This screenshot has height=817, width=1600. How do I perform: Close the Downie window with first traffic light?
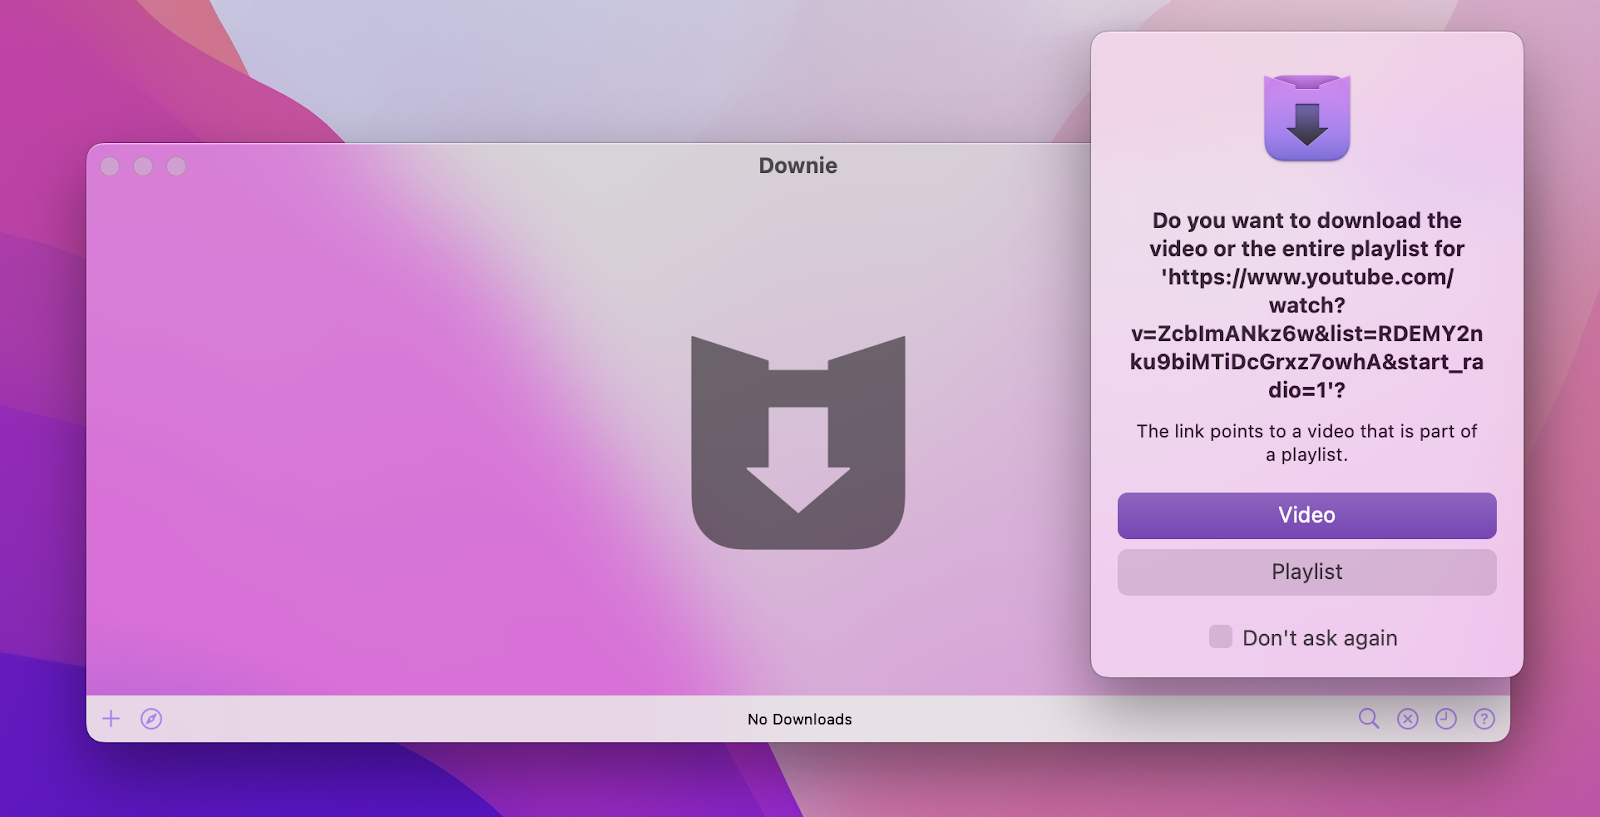point(110,166)
